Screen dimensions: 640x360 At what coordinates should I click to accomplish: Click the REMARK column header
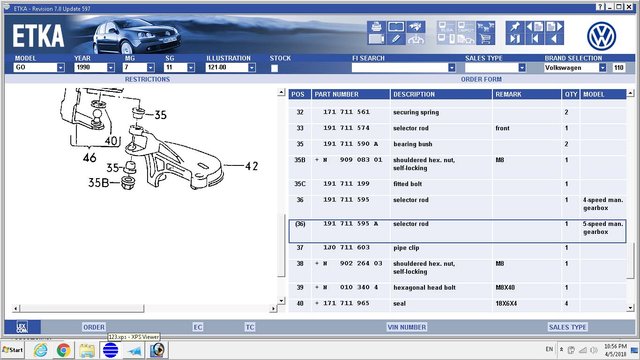[x=527, y=94]
